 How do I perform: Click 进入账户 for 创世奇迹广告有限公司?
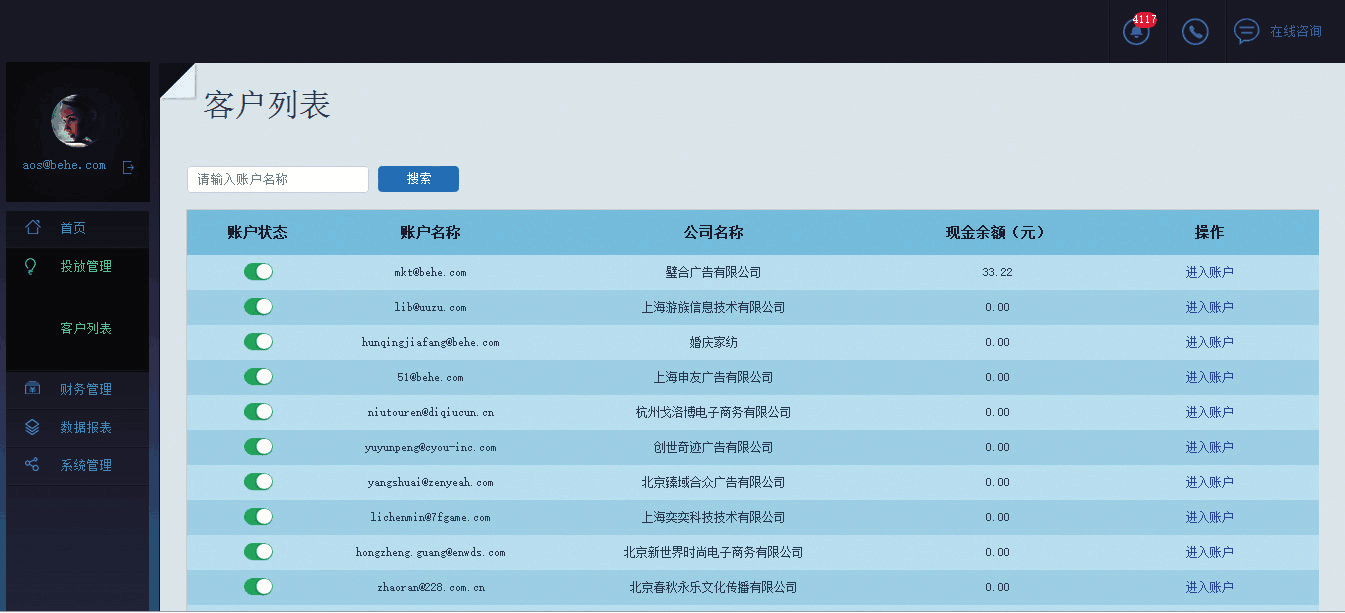click(1210, 447)
